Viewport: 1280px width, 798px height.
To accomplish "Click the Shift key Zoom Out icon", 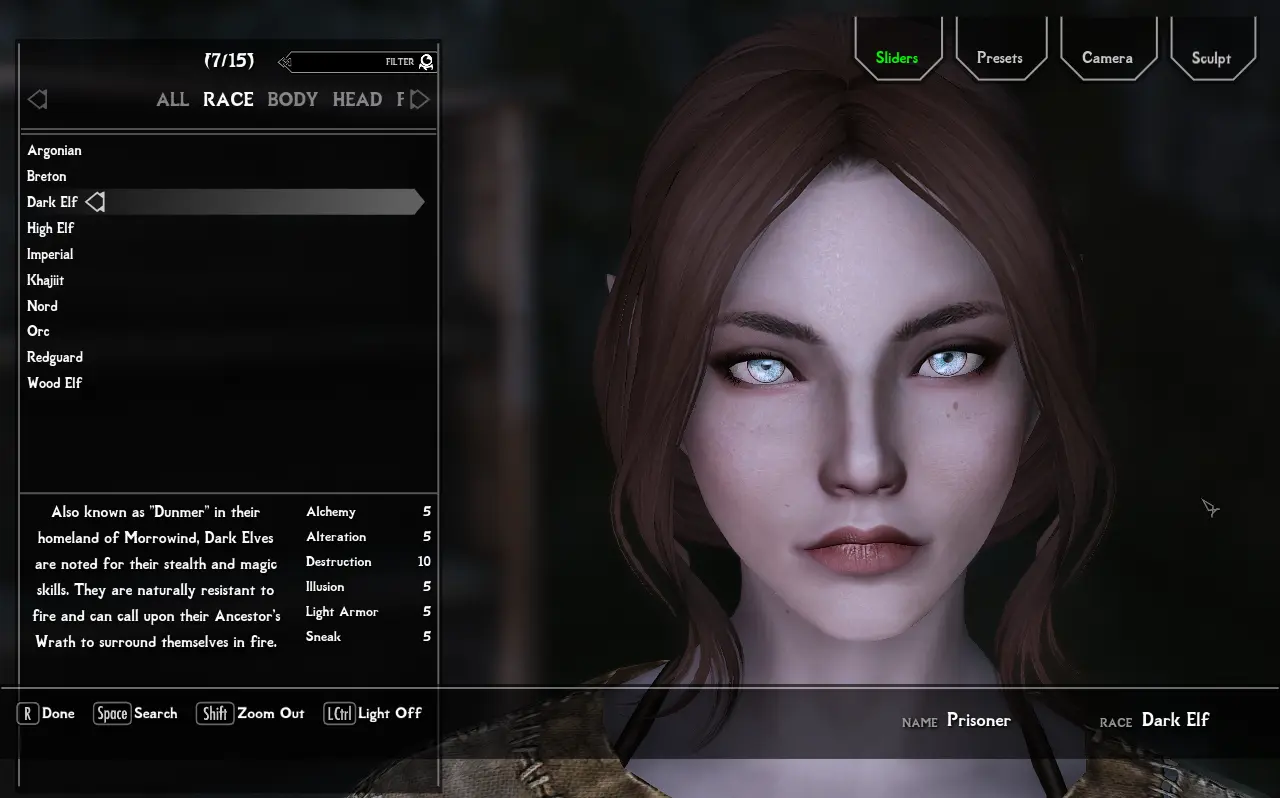I will coord(215,713).
